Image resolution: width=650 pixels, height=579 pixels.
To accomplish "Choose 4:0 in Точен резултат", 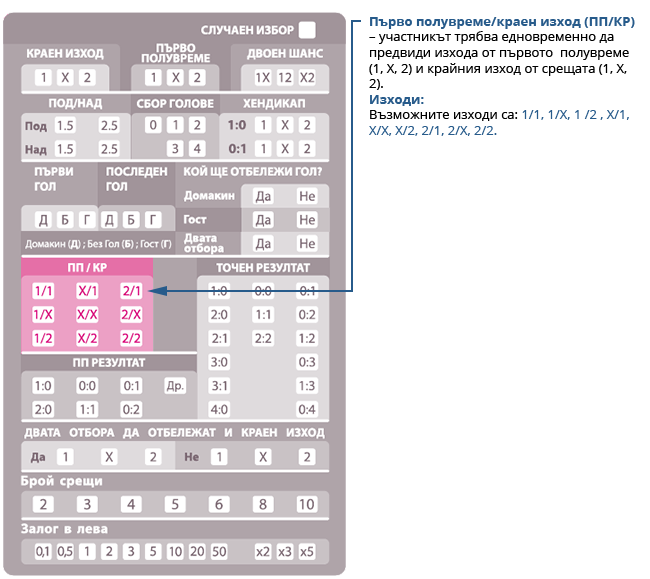I will coord(219,409).
